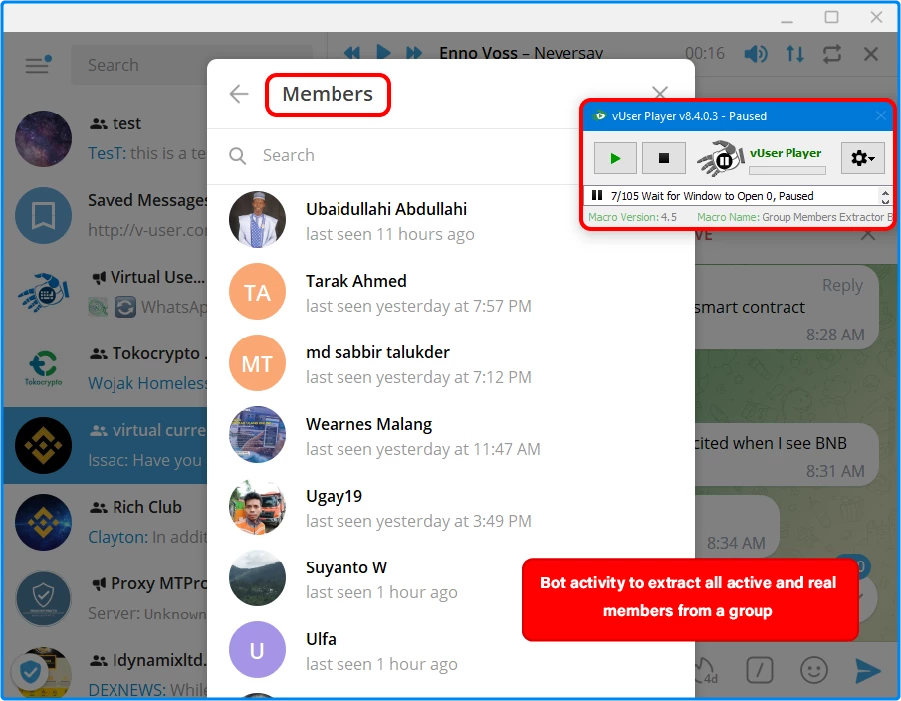Image resolution: width=901 pixels, height=701 pixels.
Task: Toggle playback order arrows icon
Action: pyautogui.click(x=795, y=54)
